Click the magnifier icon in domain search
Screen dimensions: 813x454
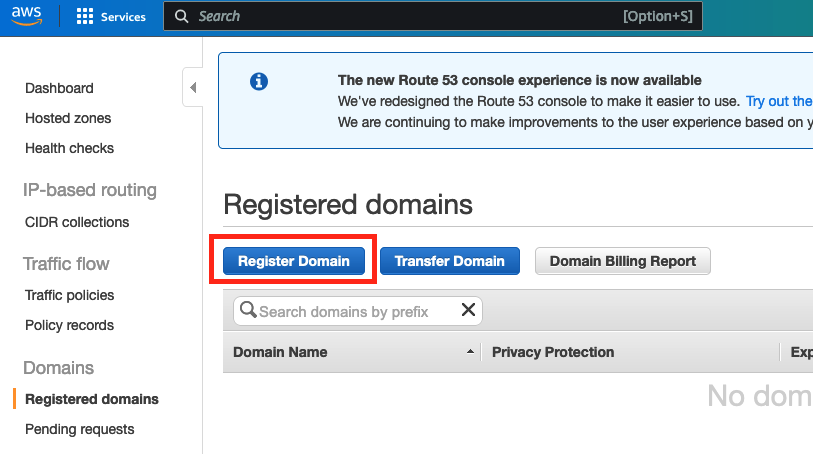tap(248, 310)
